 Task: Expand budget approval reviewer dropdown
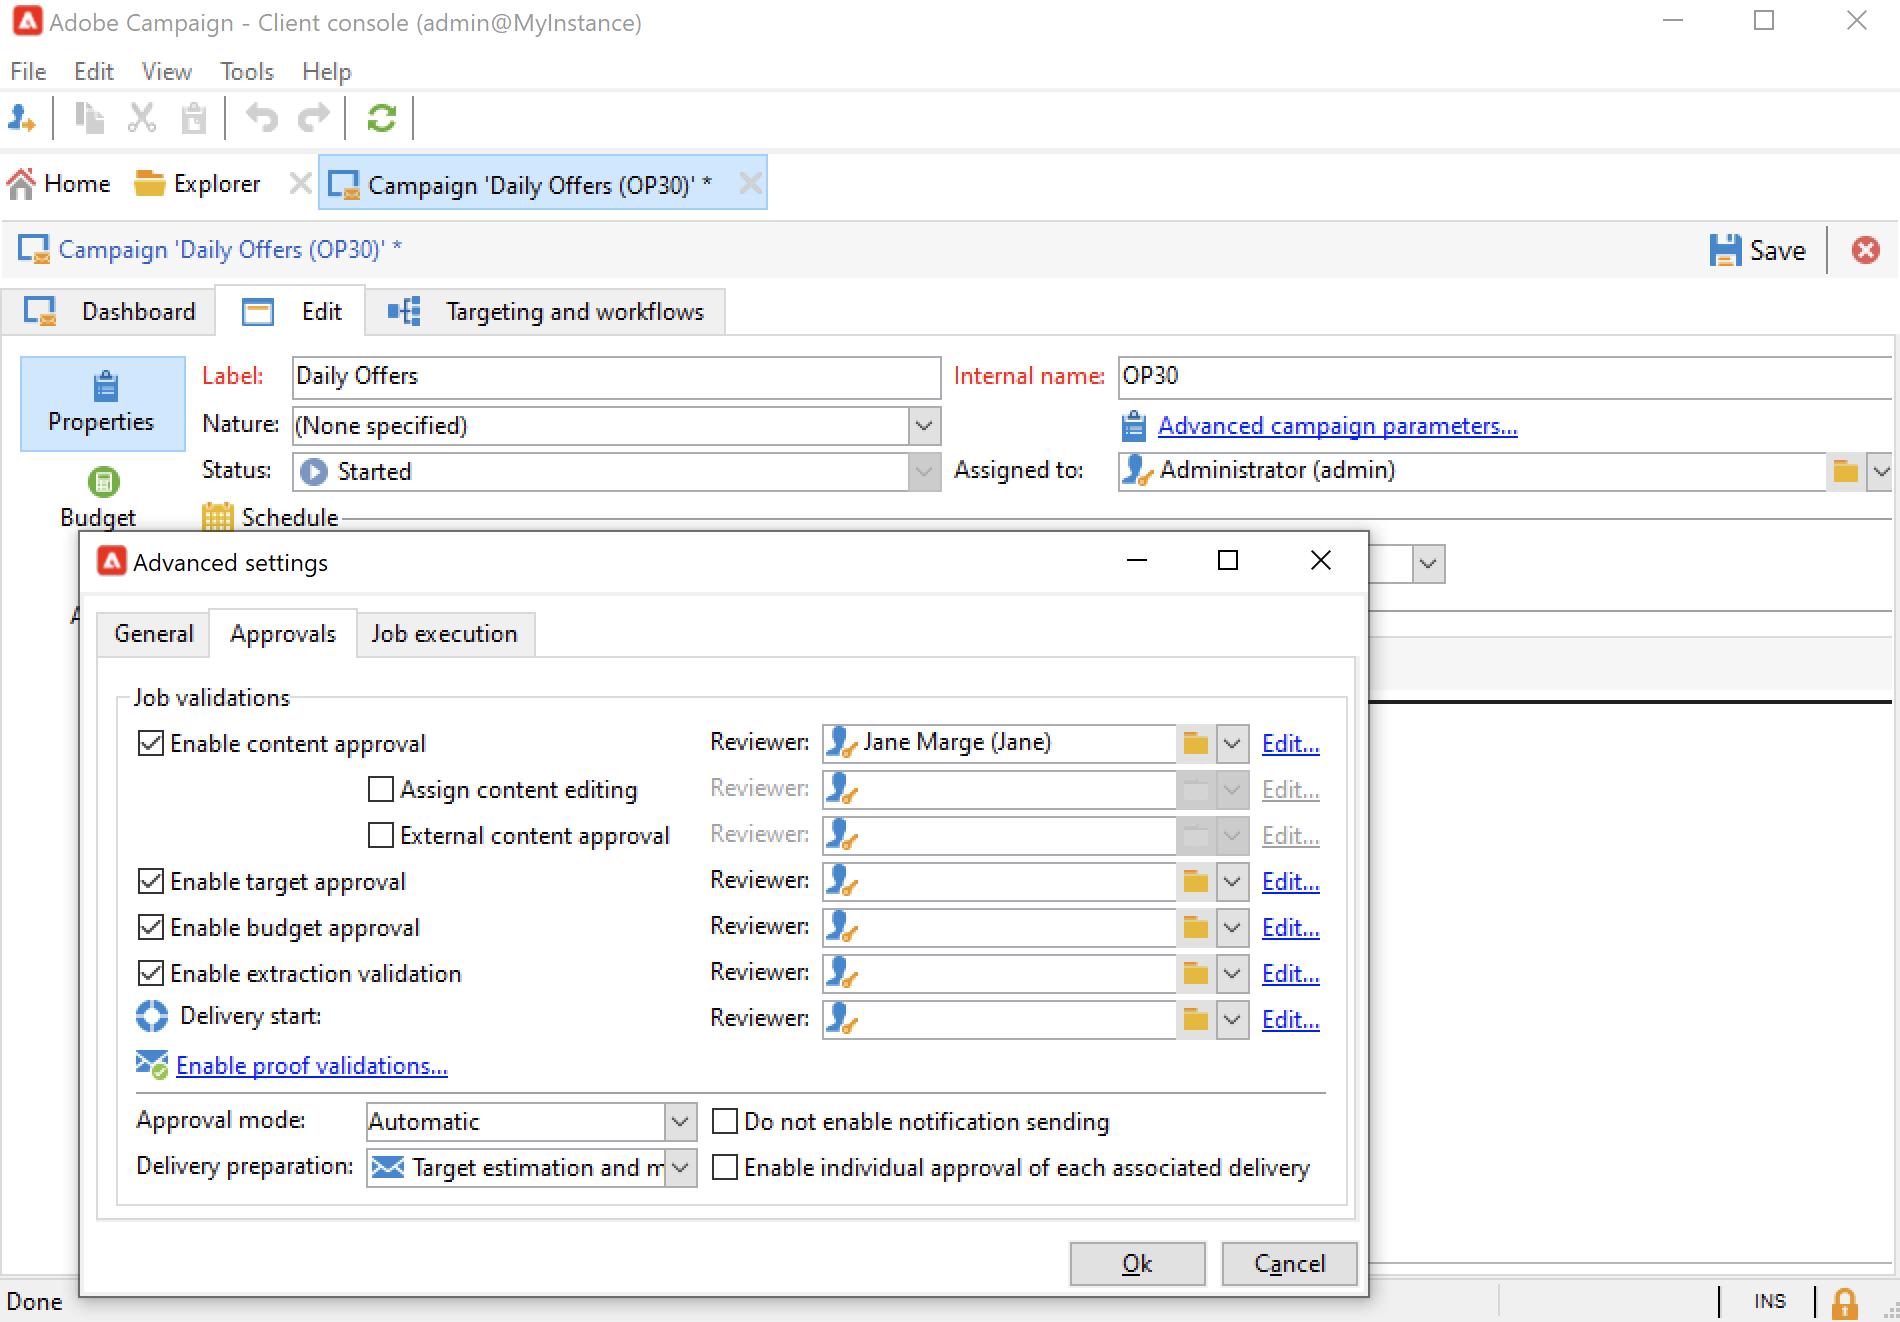(x=1232, y=927)
